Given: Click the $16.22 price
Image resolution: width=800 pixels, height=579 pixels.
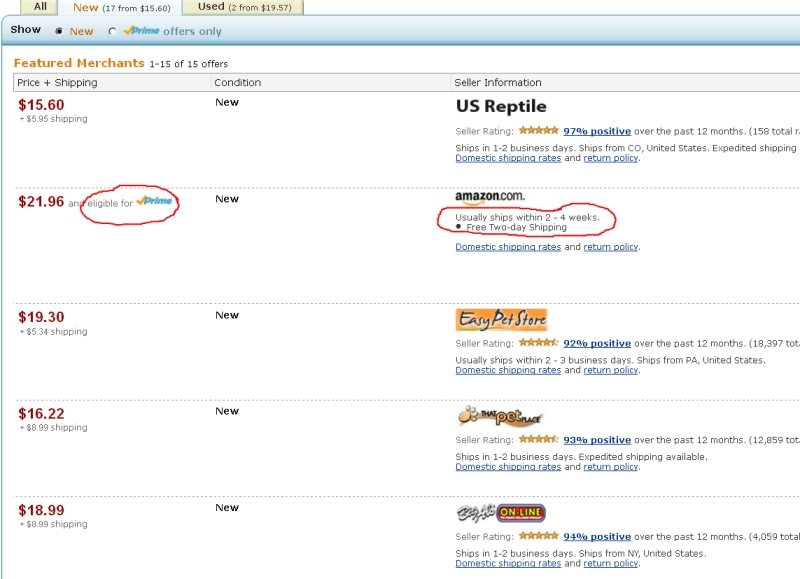Looking at the screenshot, I should point(41,414).
